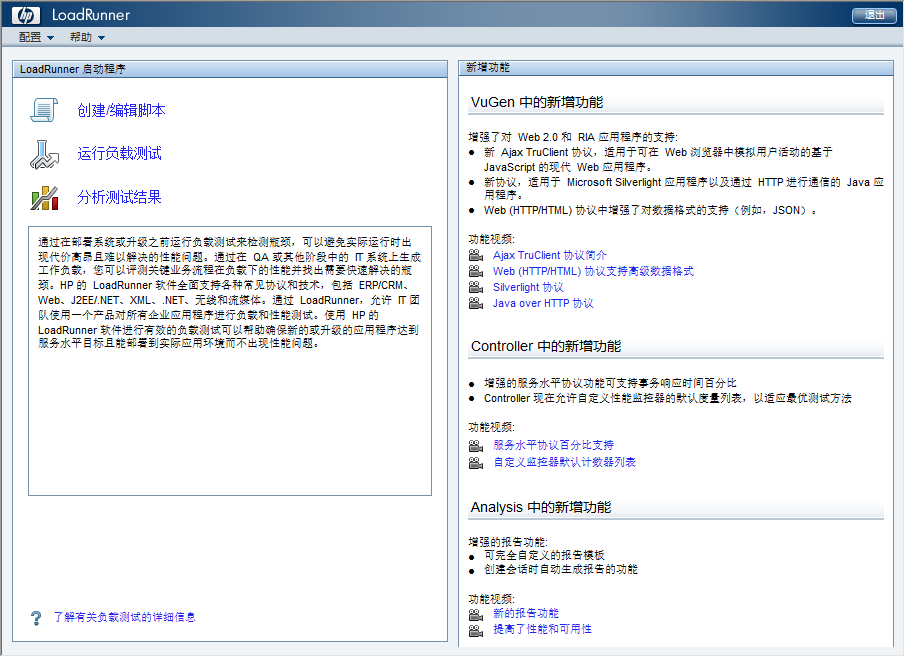This screenshot has width=905, height=657.
Task: Open 提高了性能和可用性 video link
Action: [543, 629]
